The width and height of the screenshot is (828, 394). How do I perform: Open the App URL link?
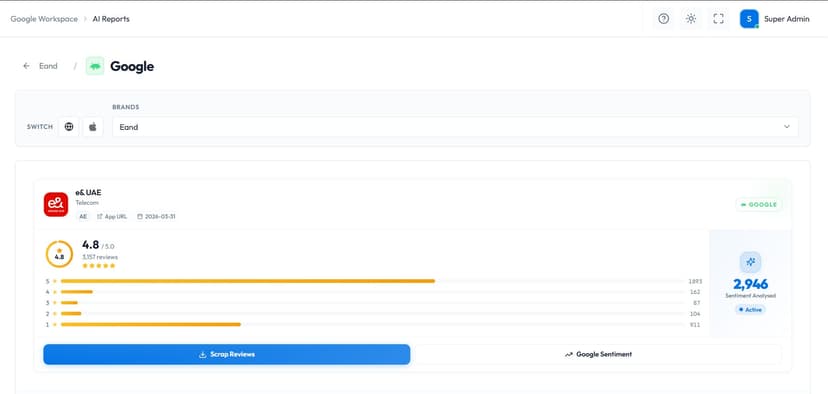tap(112, 217)
